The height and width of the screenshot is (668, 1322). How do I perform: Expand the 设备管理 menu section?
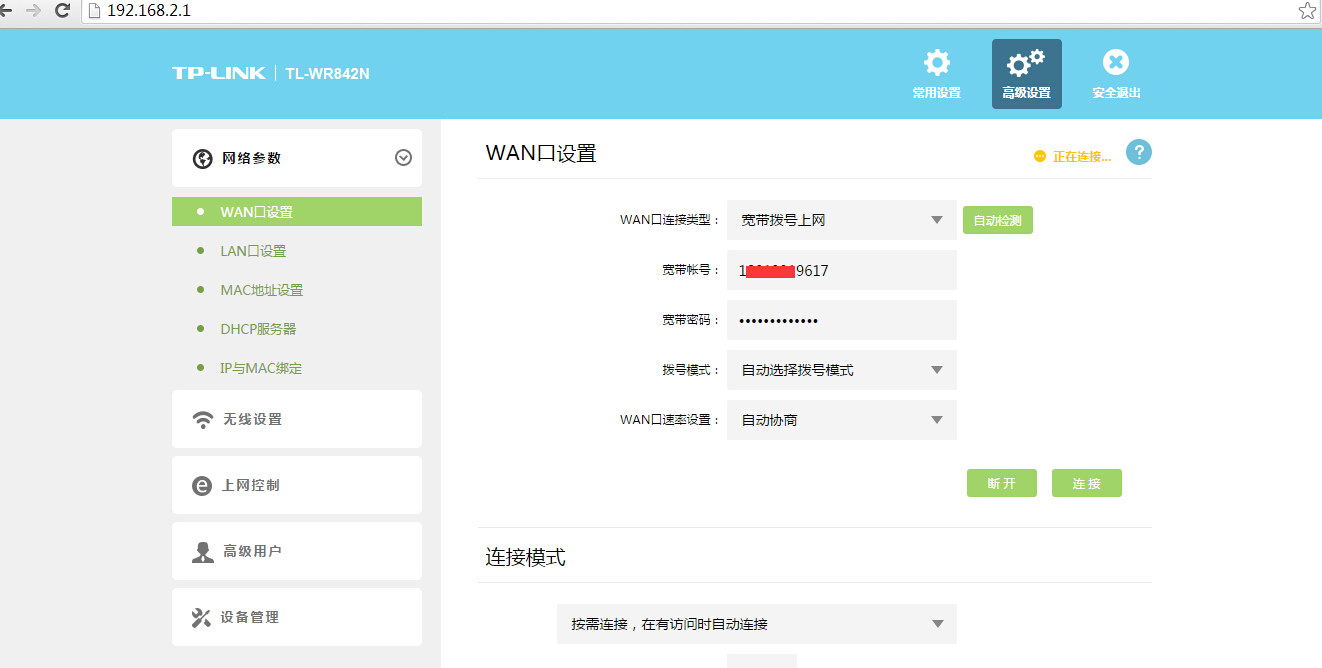pyautogui.click(x=297, y=617)
